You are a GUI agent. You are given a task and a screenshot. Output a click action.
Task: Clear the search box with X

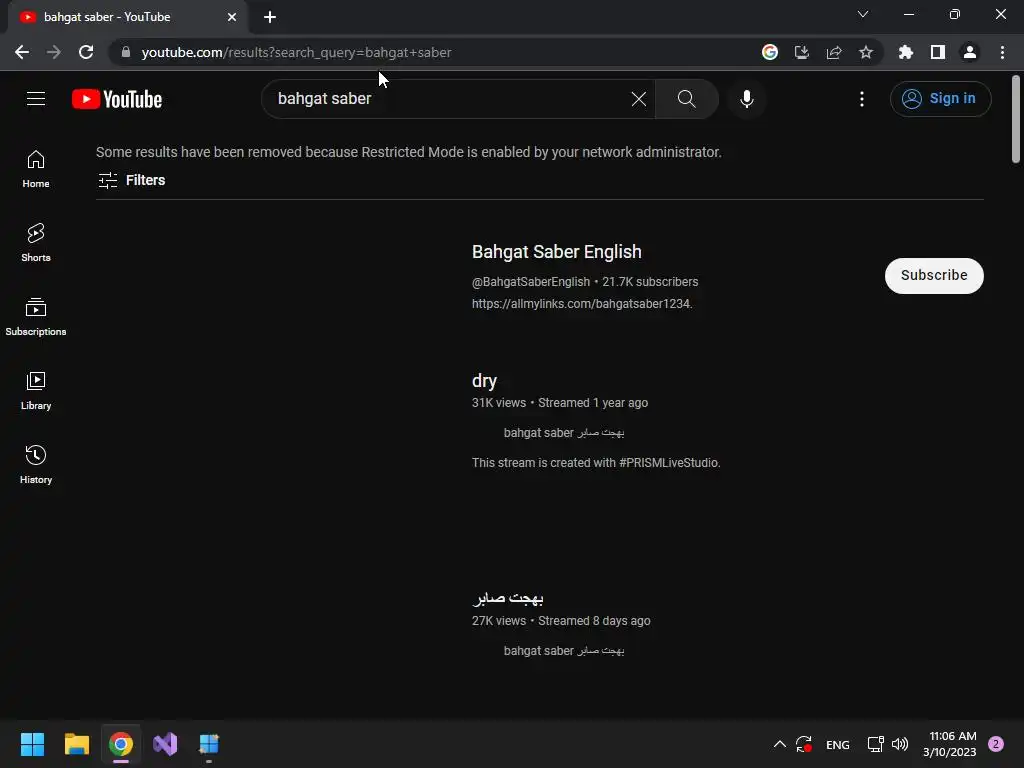[639, 99]
